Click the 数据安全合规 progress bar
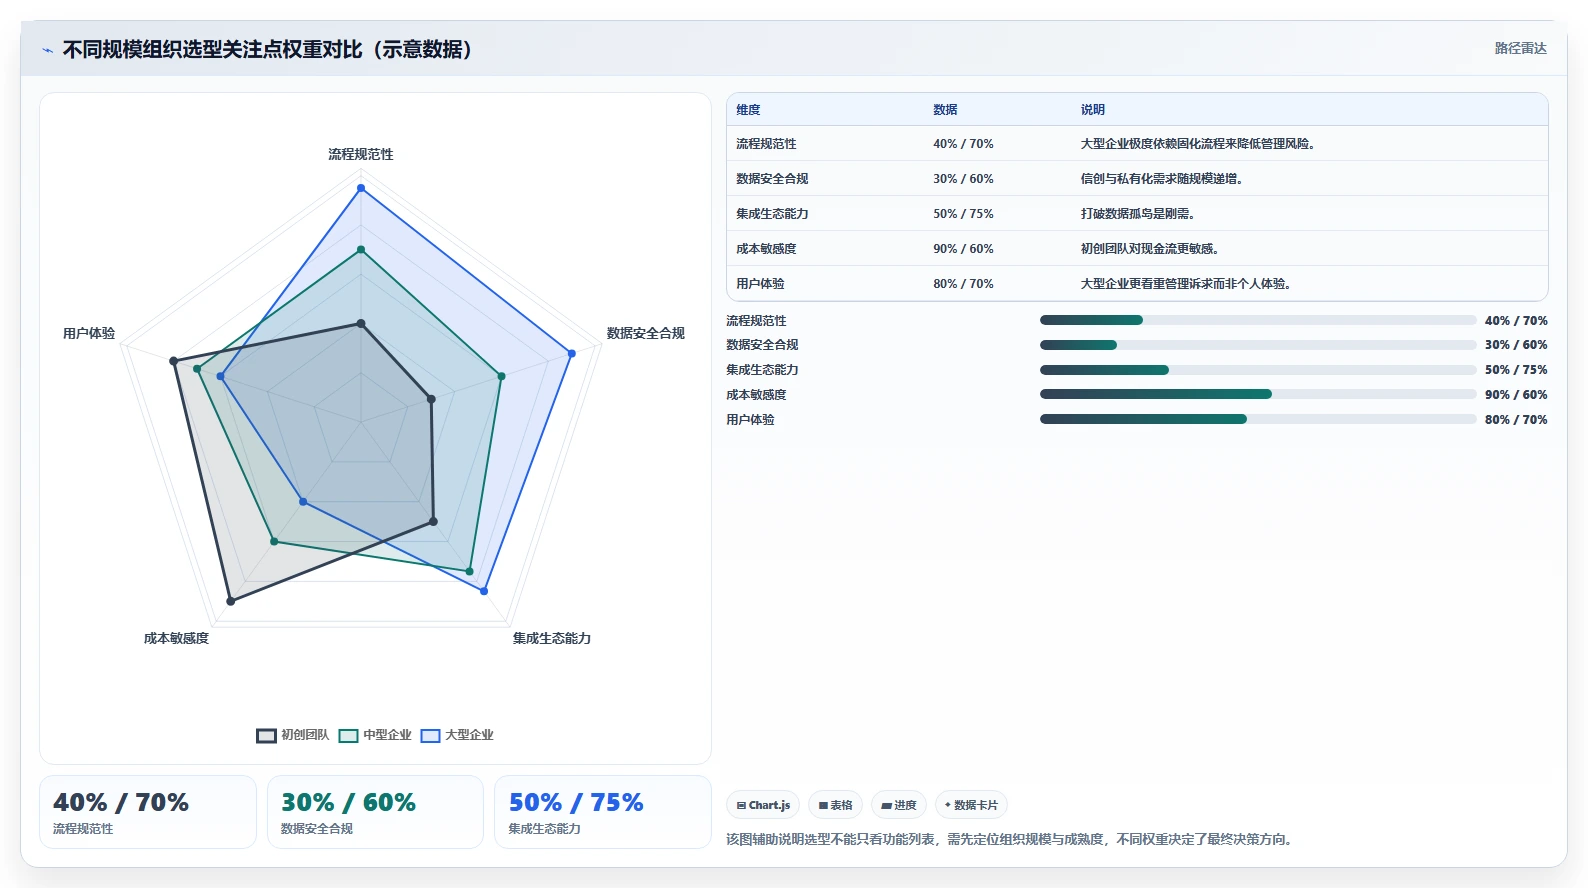The height and width of the screenshot is (888, 1588). click(1258, 345)
